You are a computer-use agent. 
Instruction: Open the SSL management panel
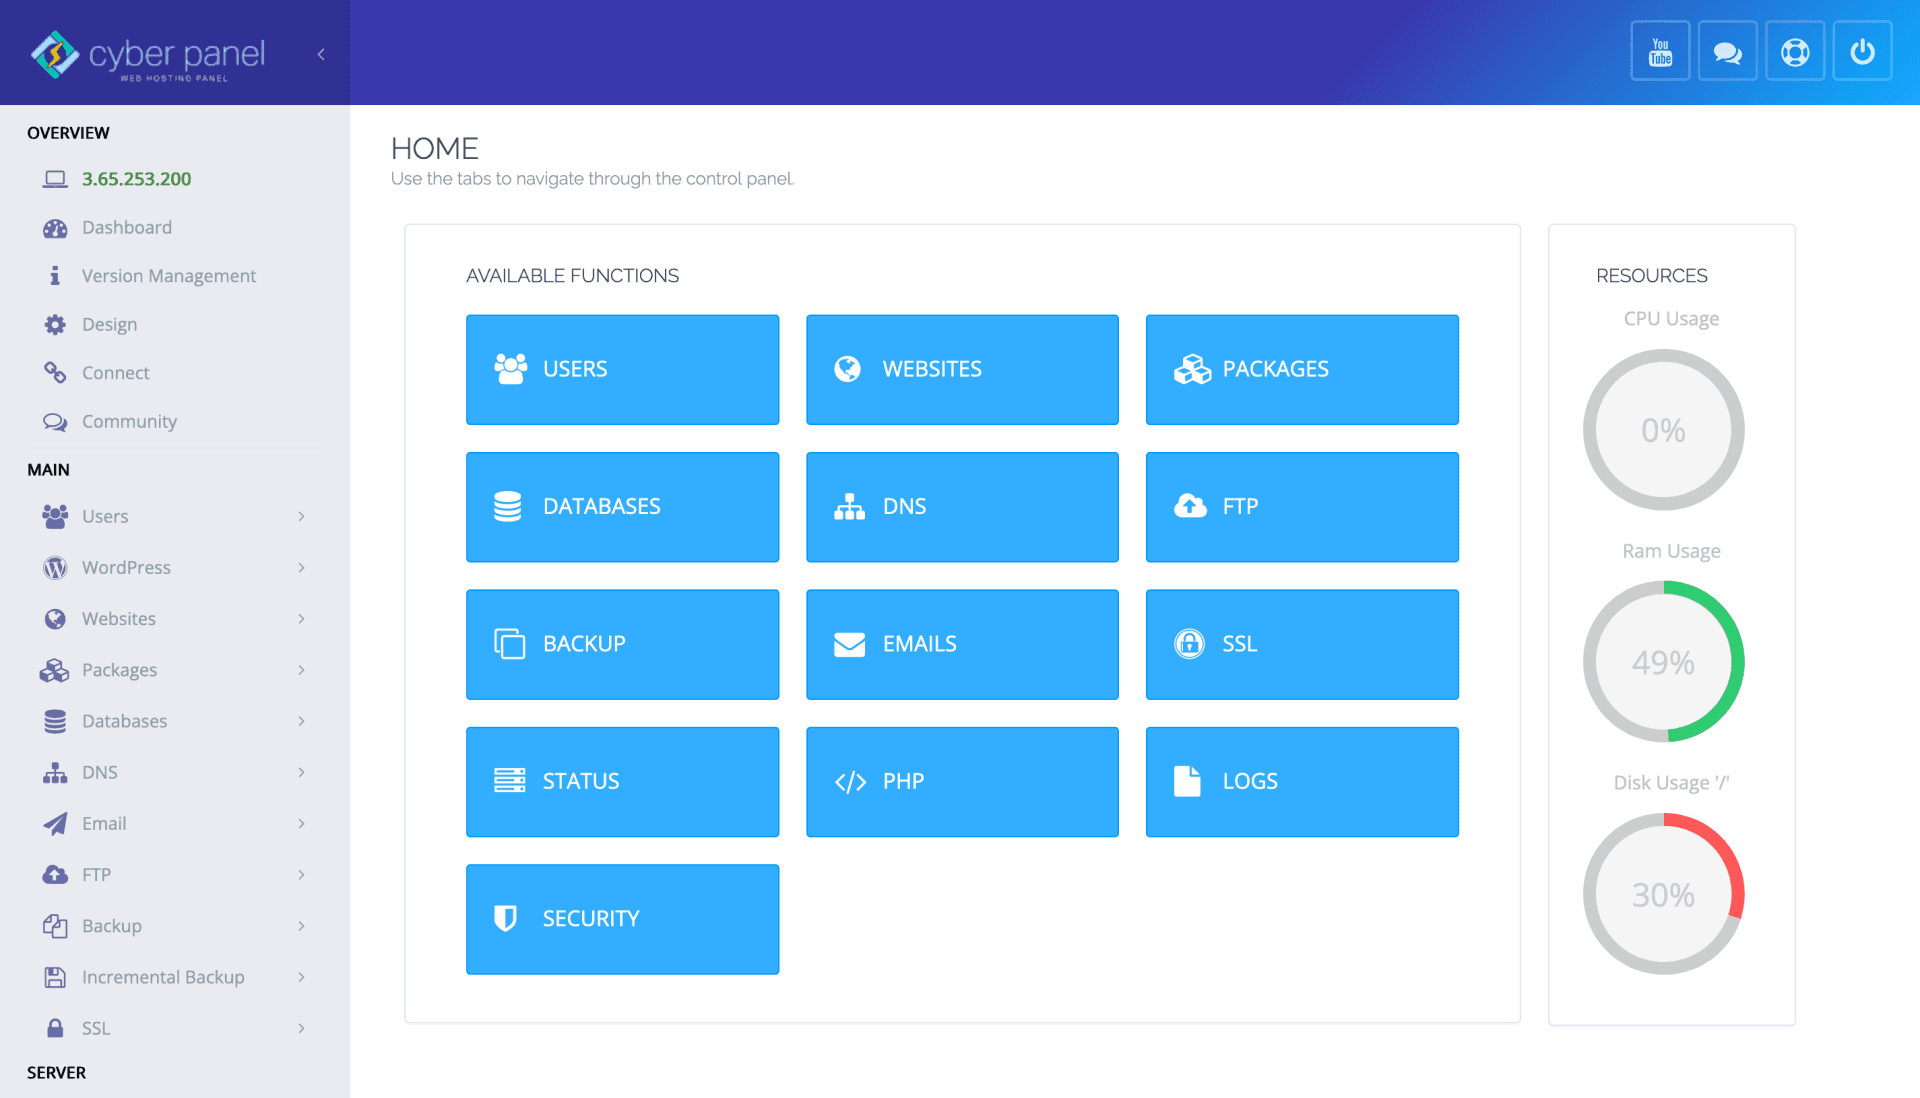tap(1302, 643)
